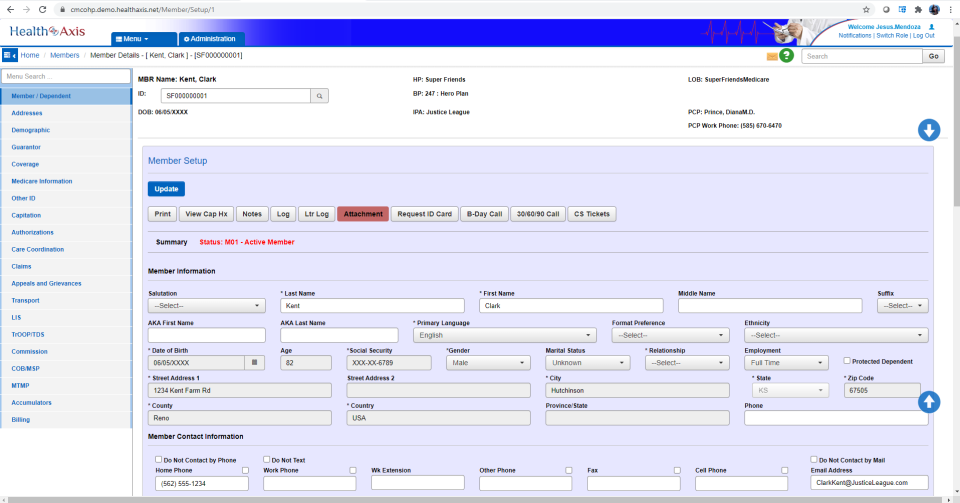Click Notifications link
Viewport: 960px width, 503px height.
coord(855,35)
